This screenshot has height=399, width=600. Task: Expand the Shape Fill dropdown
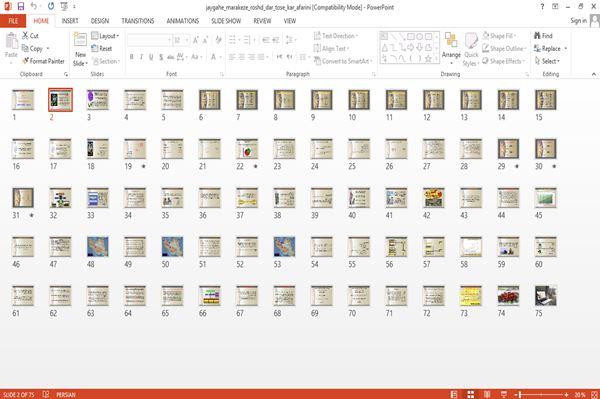[x=499, y=36]
